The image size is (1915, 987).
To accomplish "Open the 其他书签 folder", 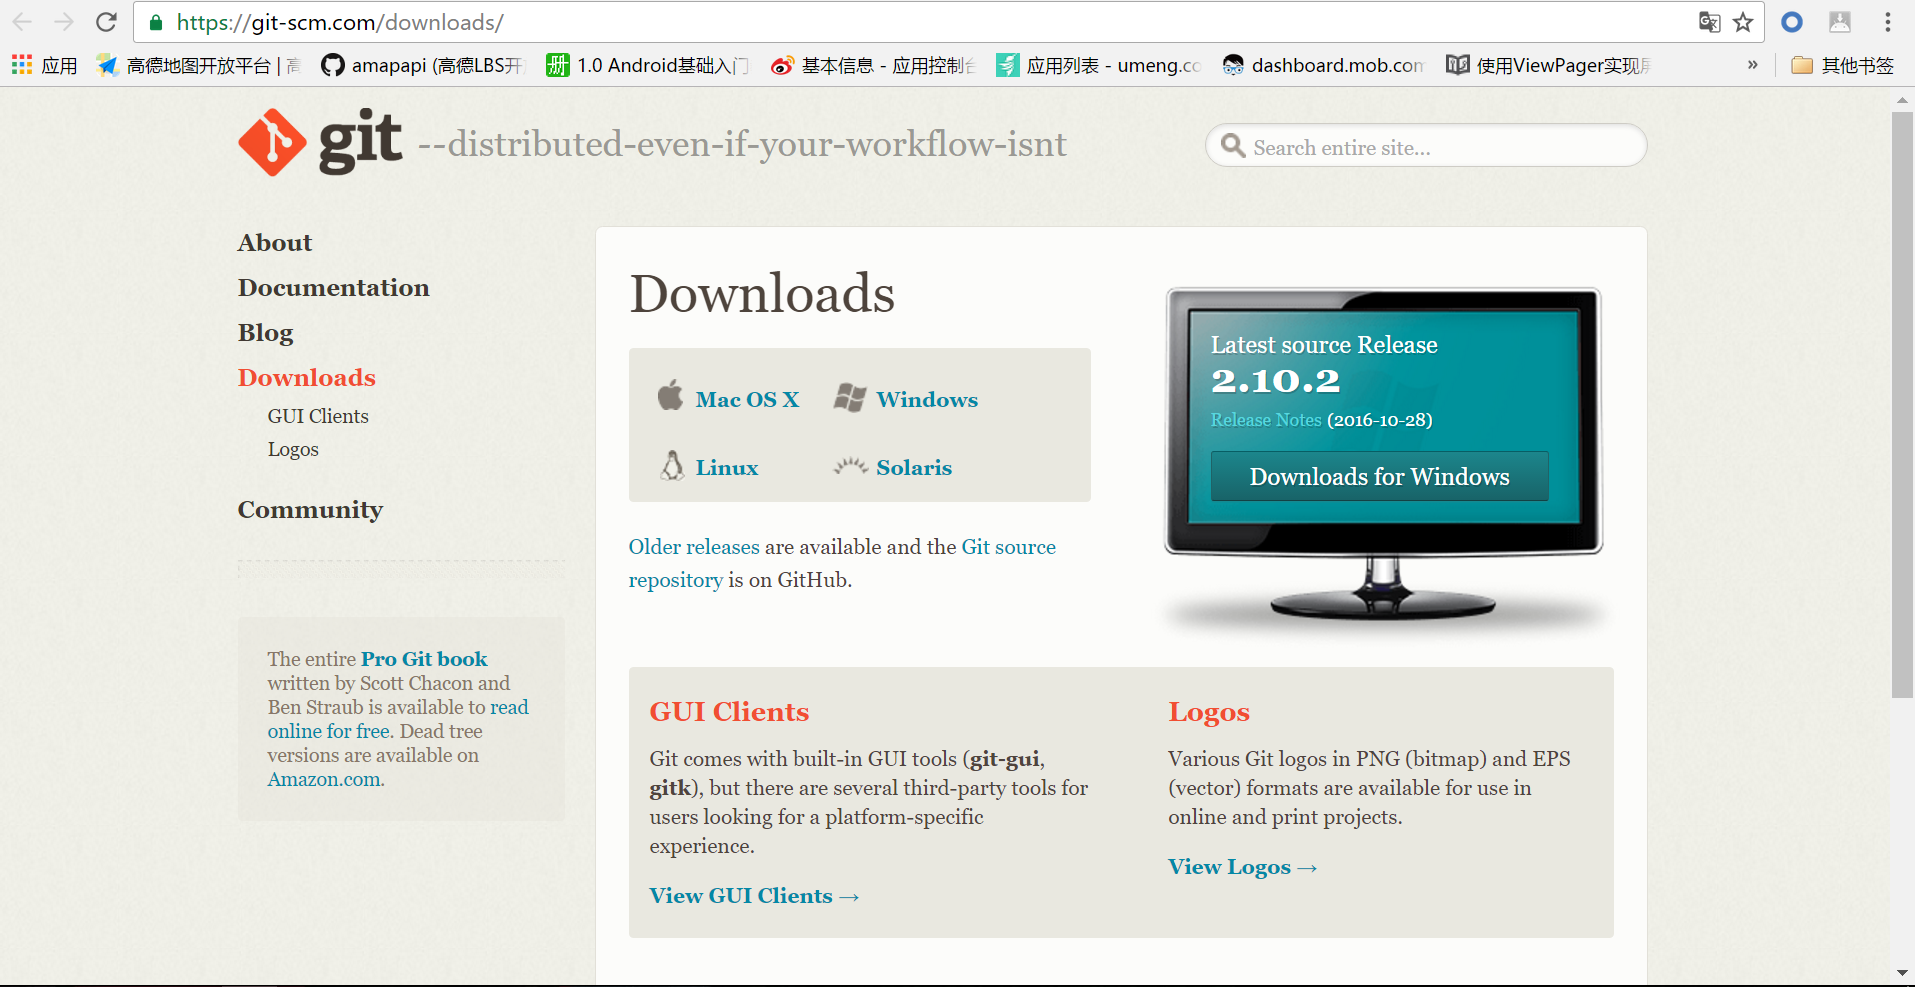I will (x=1843, y=65).
